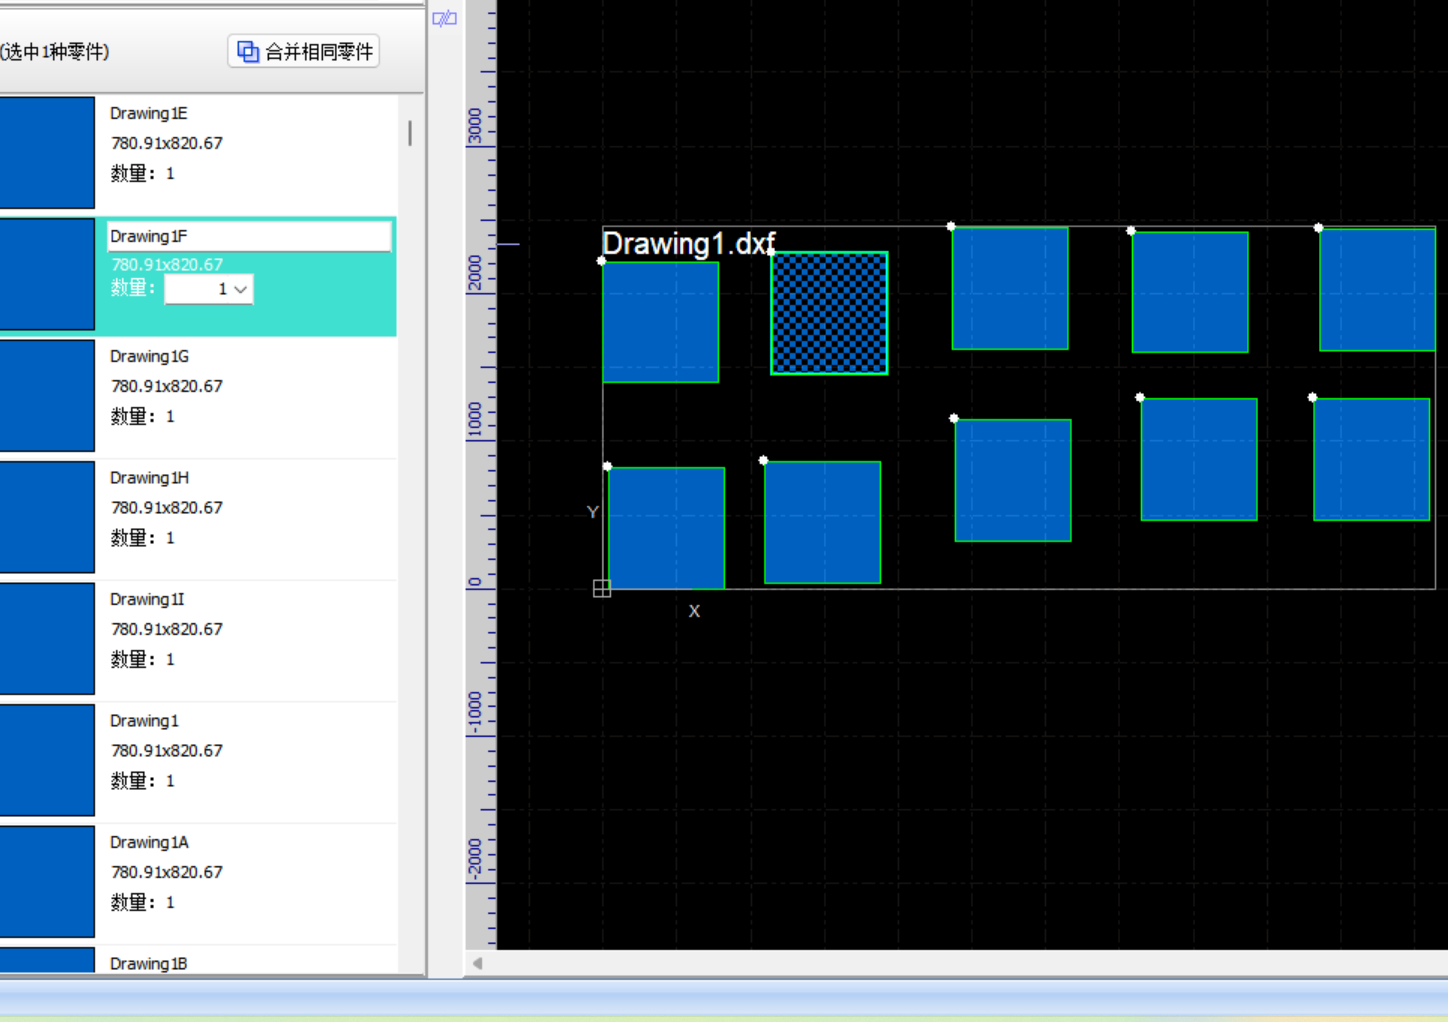Click the Drawing1E name text
1448x1022 pixels.
point(148,113)
